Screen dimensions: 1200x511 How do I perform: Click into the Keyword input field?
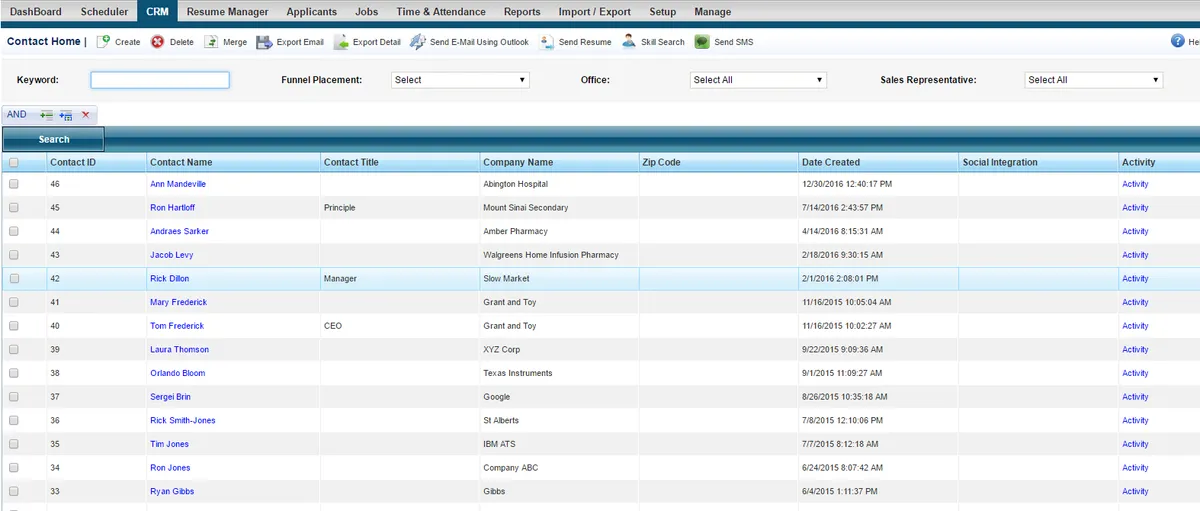coord(160,80)
